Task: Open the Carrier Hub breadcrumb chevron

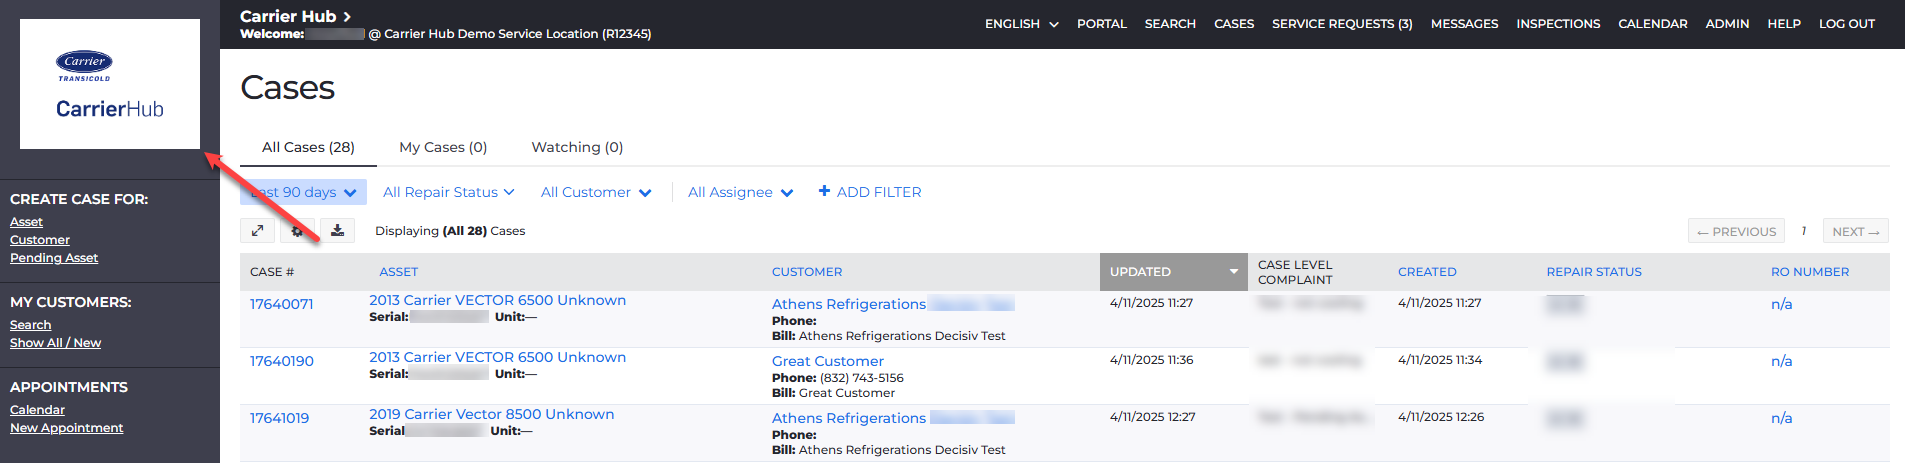Action: 347,16
